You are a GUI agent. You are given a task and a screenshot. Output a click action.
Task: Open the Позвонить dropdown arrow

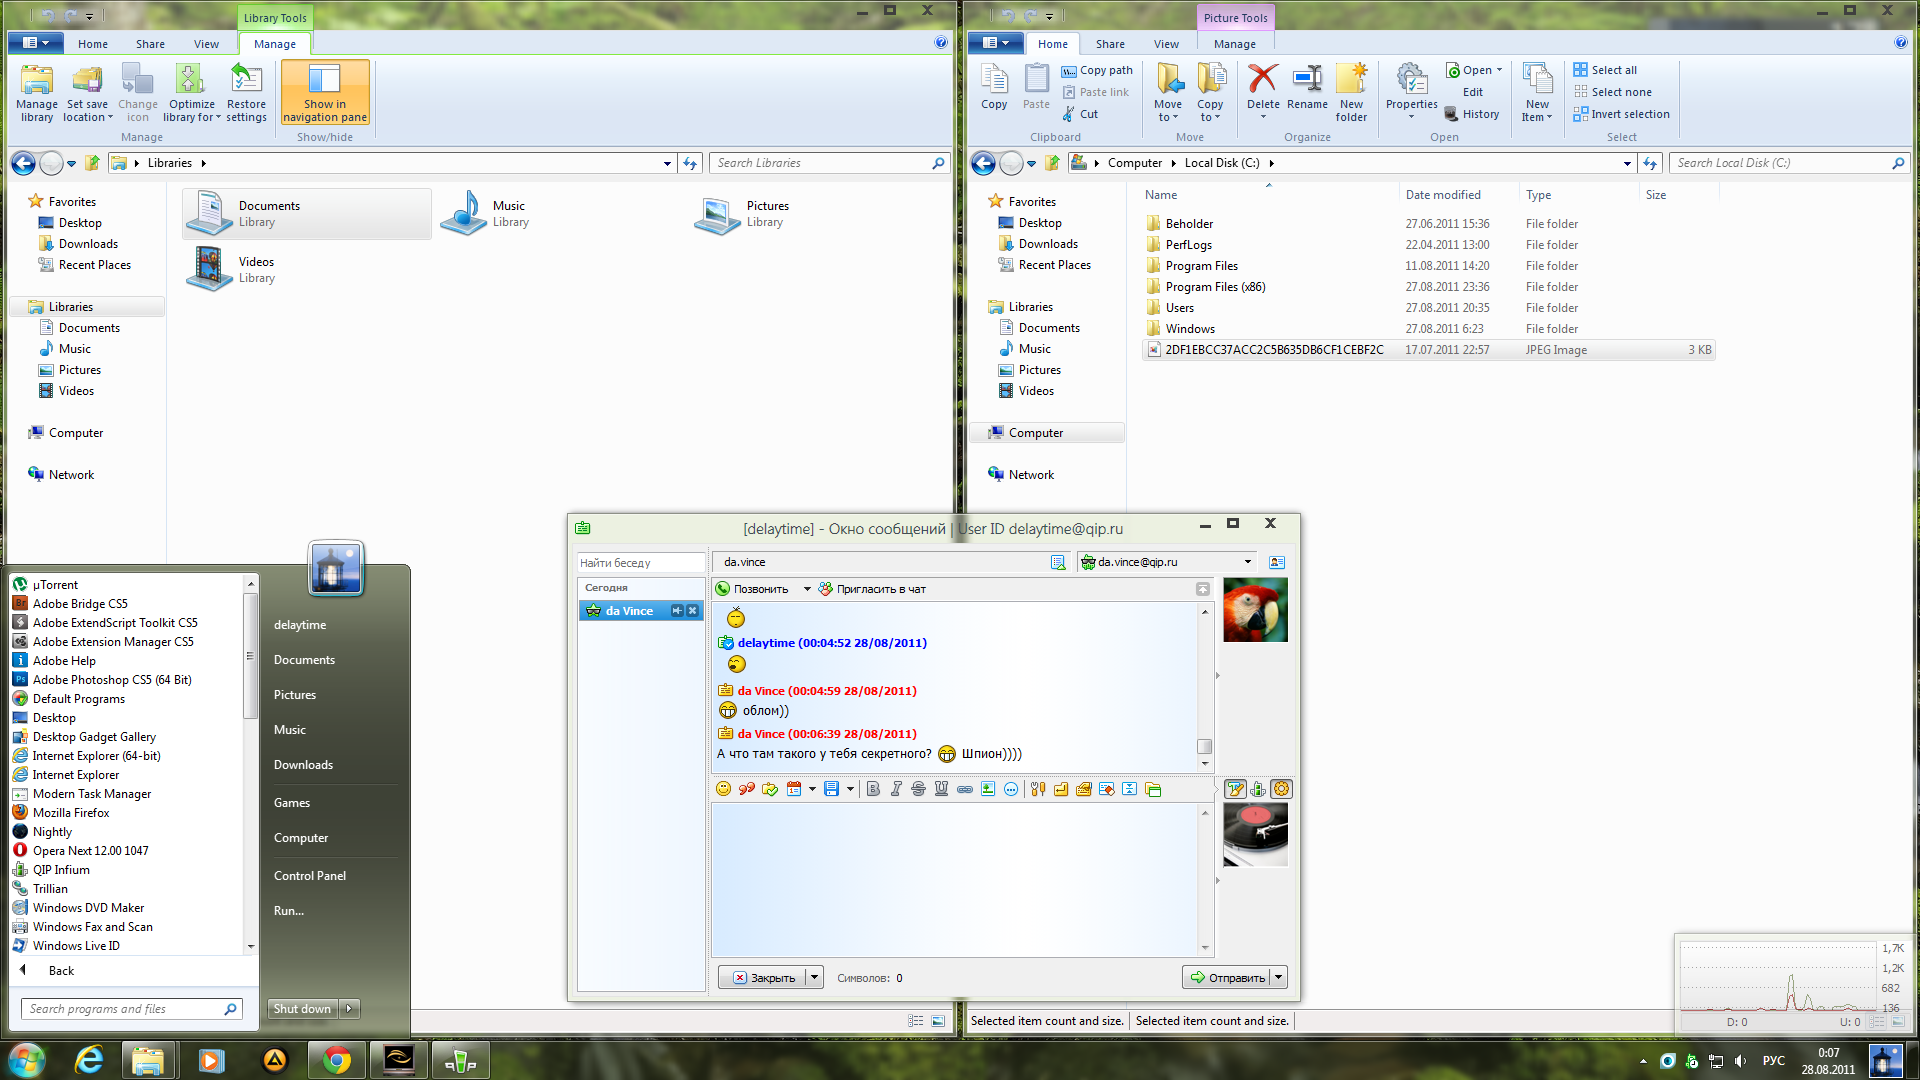pos(807,589)
